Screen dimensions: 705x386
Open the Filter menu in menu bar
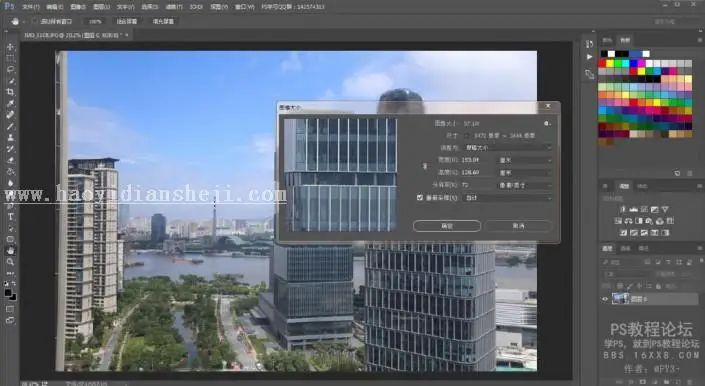[174, 7]
